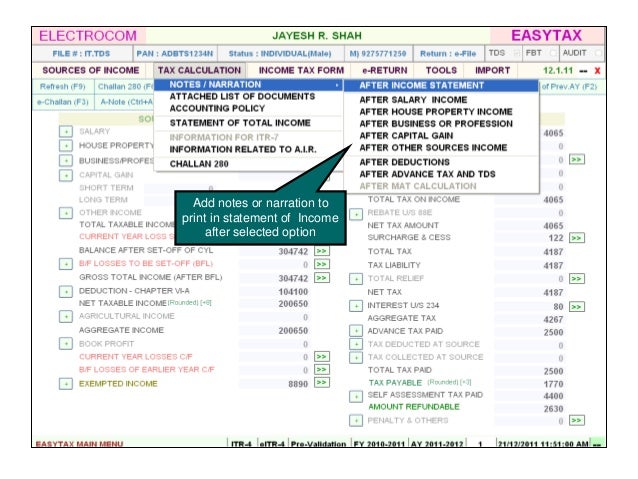Click >> arrow for INTEREST U/S 234 value
Image resolution: width=638 pixels, height=479 pixels.
[x=577, y=306]
